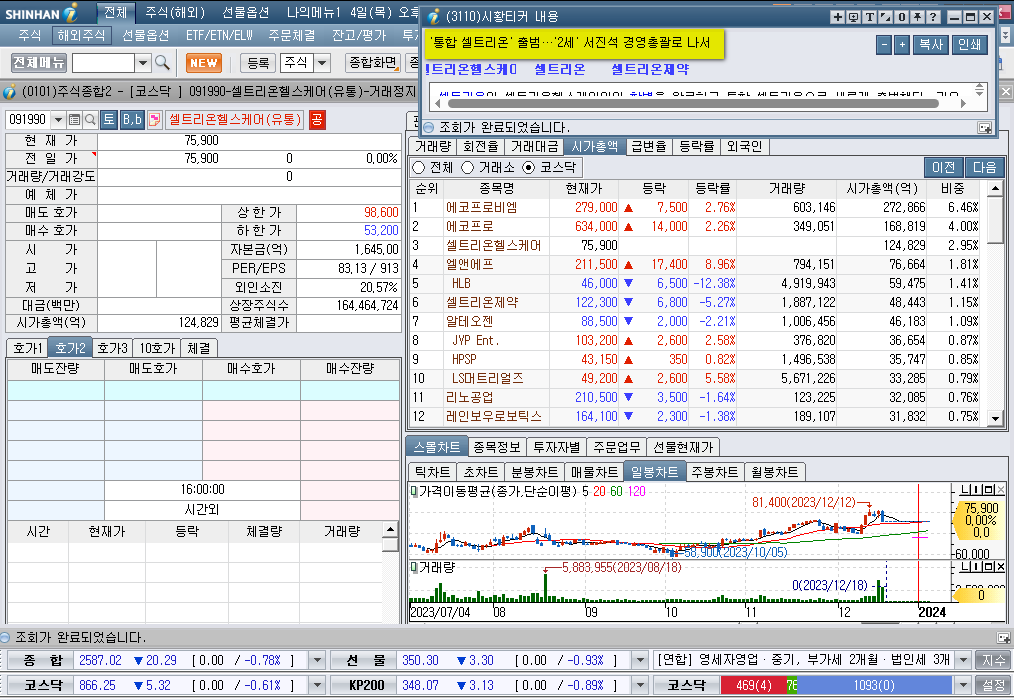Click the 등록 button
The image size is (1014, 700).
[x=258, y=63]
